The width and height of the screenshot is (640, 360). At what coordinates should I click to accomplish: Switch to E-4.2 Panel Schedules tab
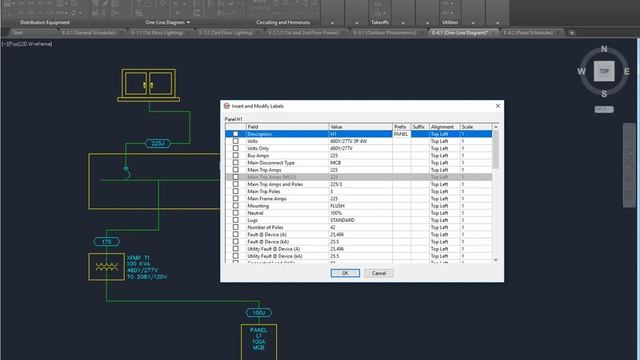528,33
